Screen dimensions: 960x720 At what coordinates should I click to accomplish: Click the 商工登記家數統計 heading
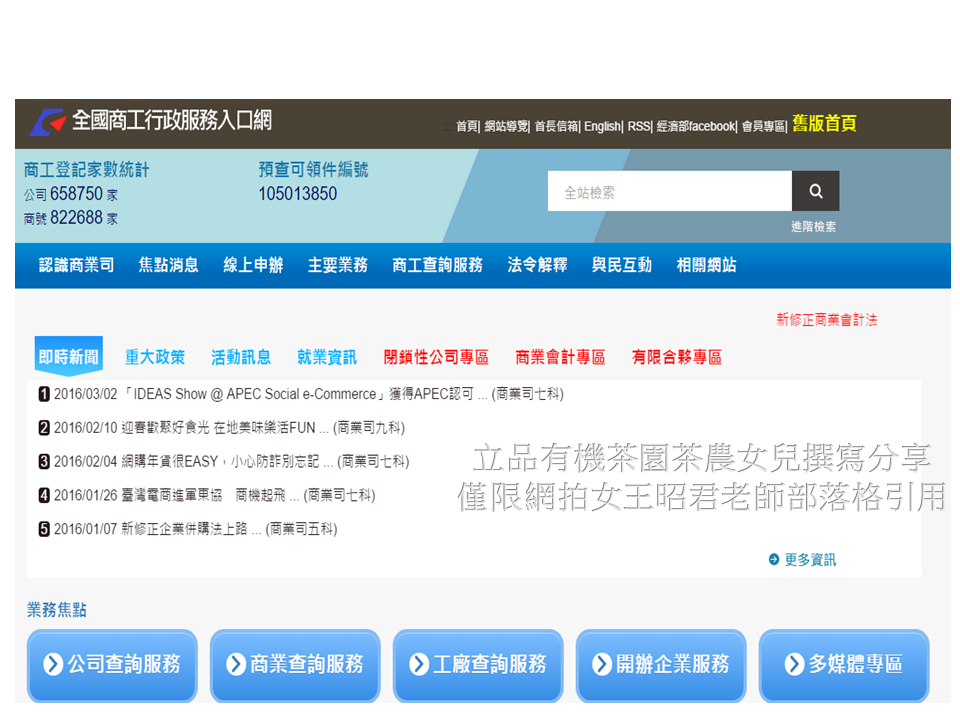click(86, 170)
